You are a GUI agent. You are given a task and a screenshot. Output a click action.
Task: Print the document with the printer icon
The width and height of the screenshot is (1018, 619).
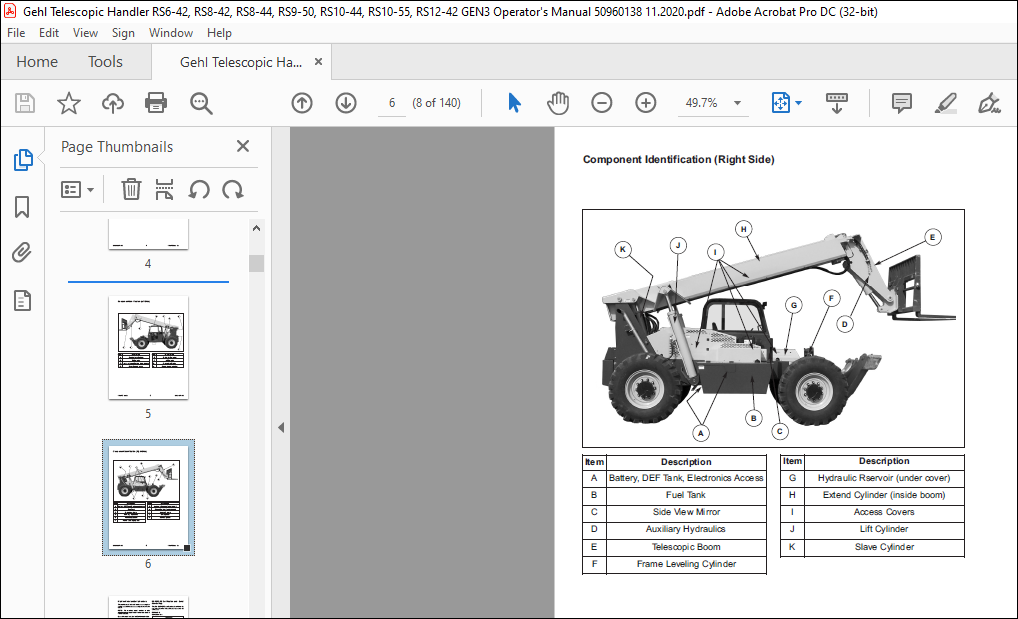click(156, 103)
